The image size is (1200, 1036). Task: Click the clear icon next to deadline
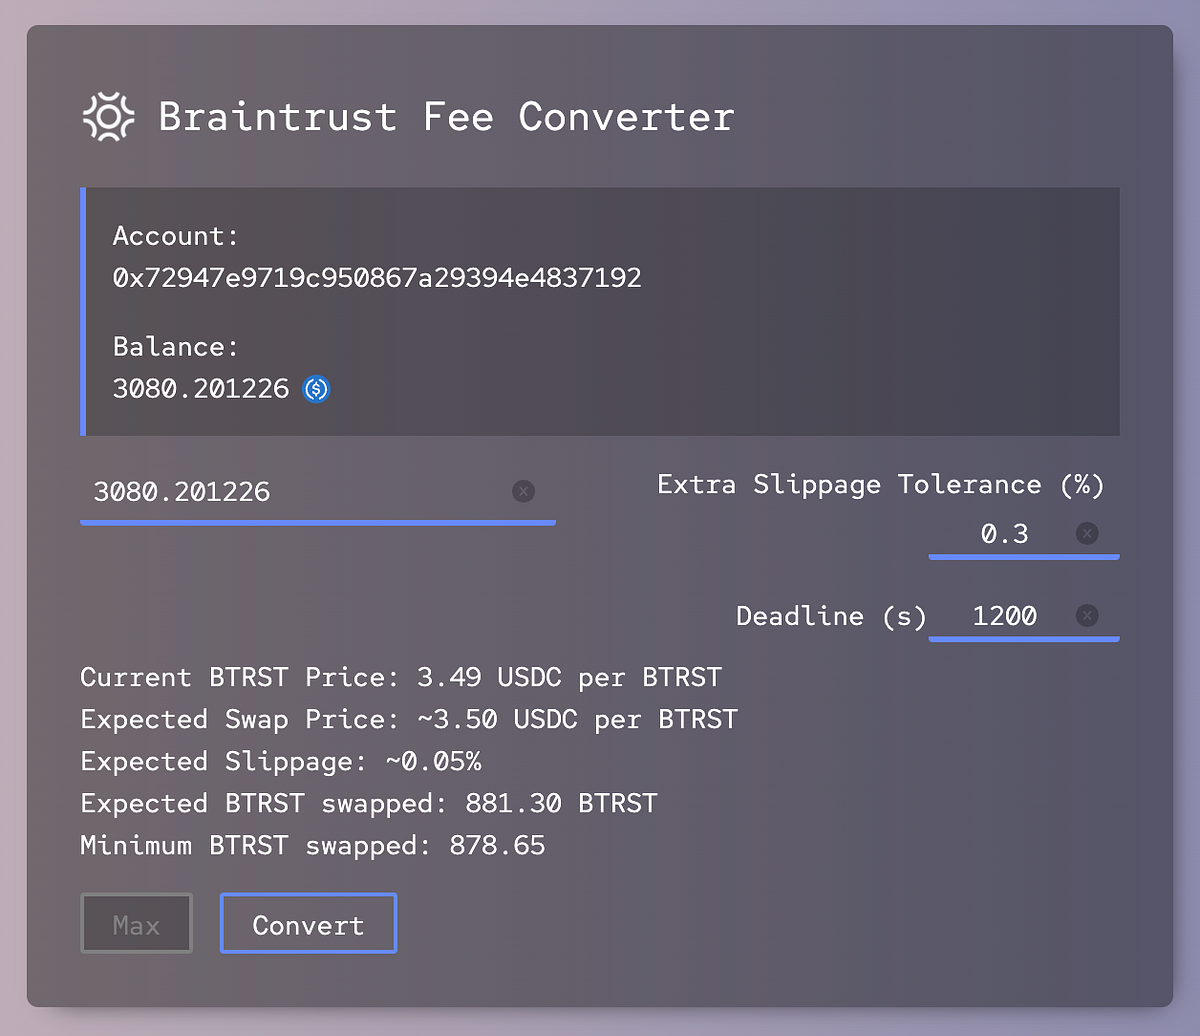[1087, 616]
